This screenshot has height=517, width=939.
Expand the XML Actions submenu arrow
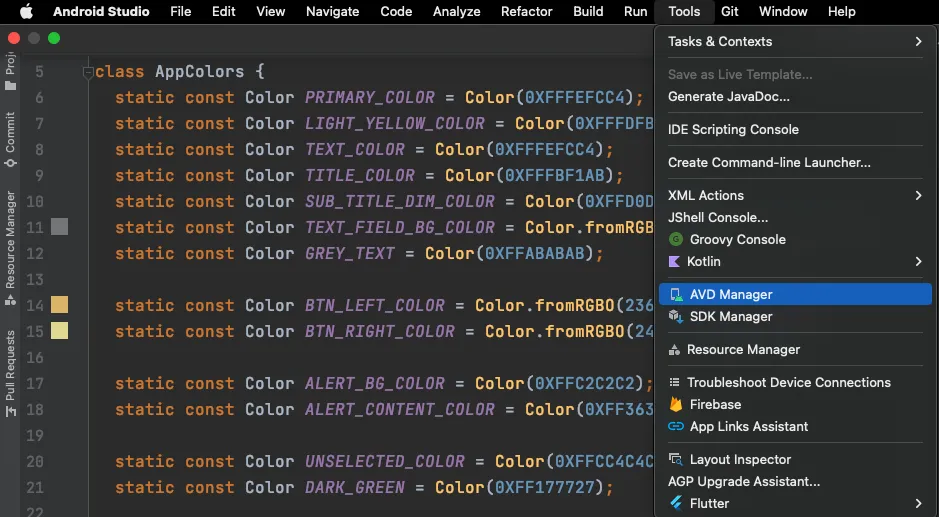tap(918, 196)
